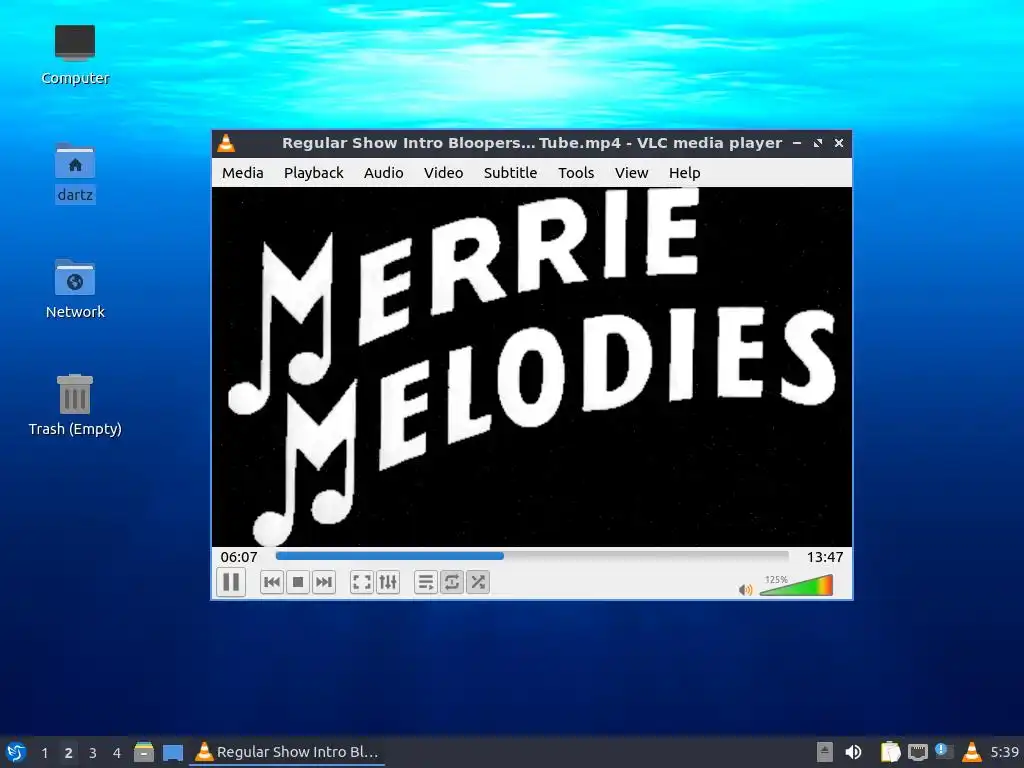Switch to workspace 4
The width and height of the screenshot is (1024, 768).
[117, 753]
